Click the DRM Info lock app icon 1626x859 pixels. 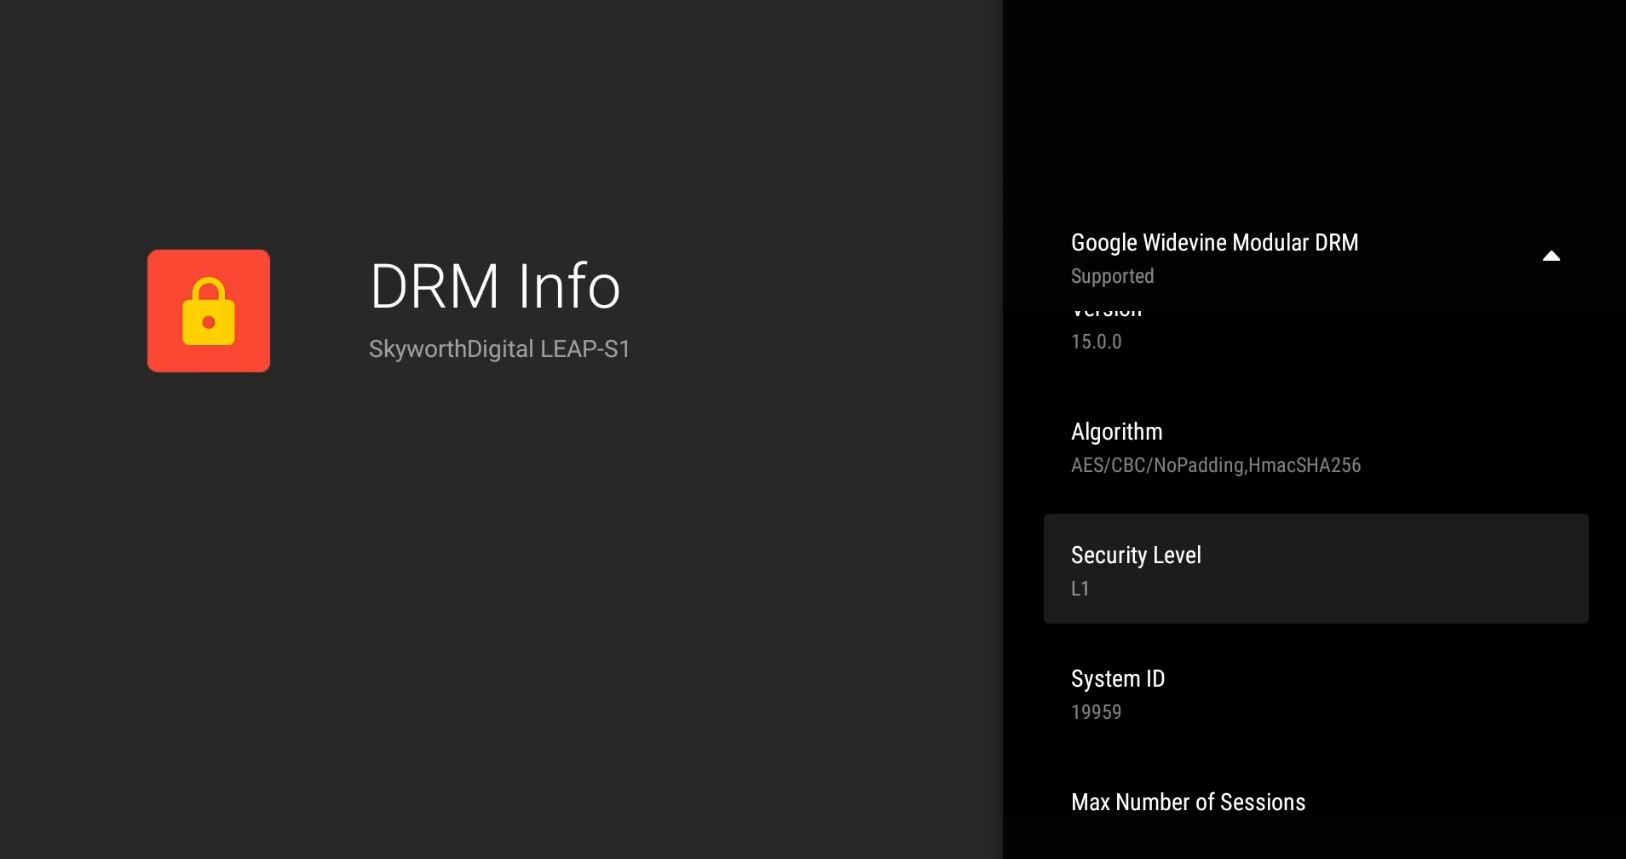coord(209,311)
